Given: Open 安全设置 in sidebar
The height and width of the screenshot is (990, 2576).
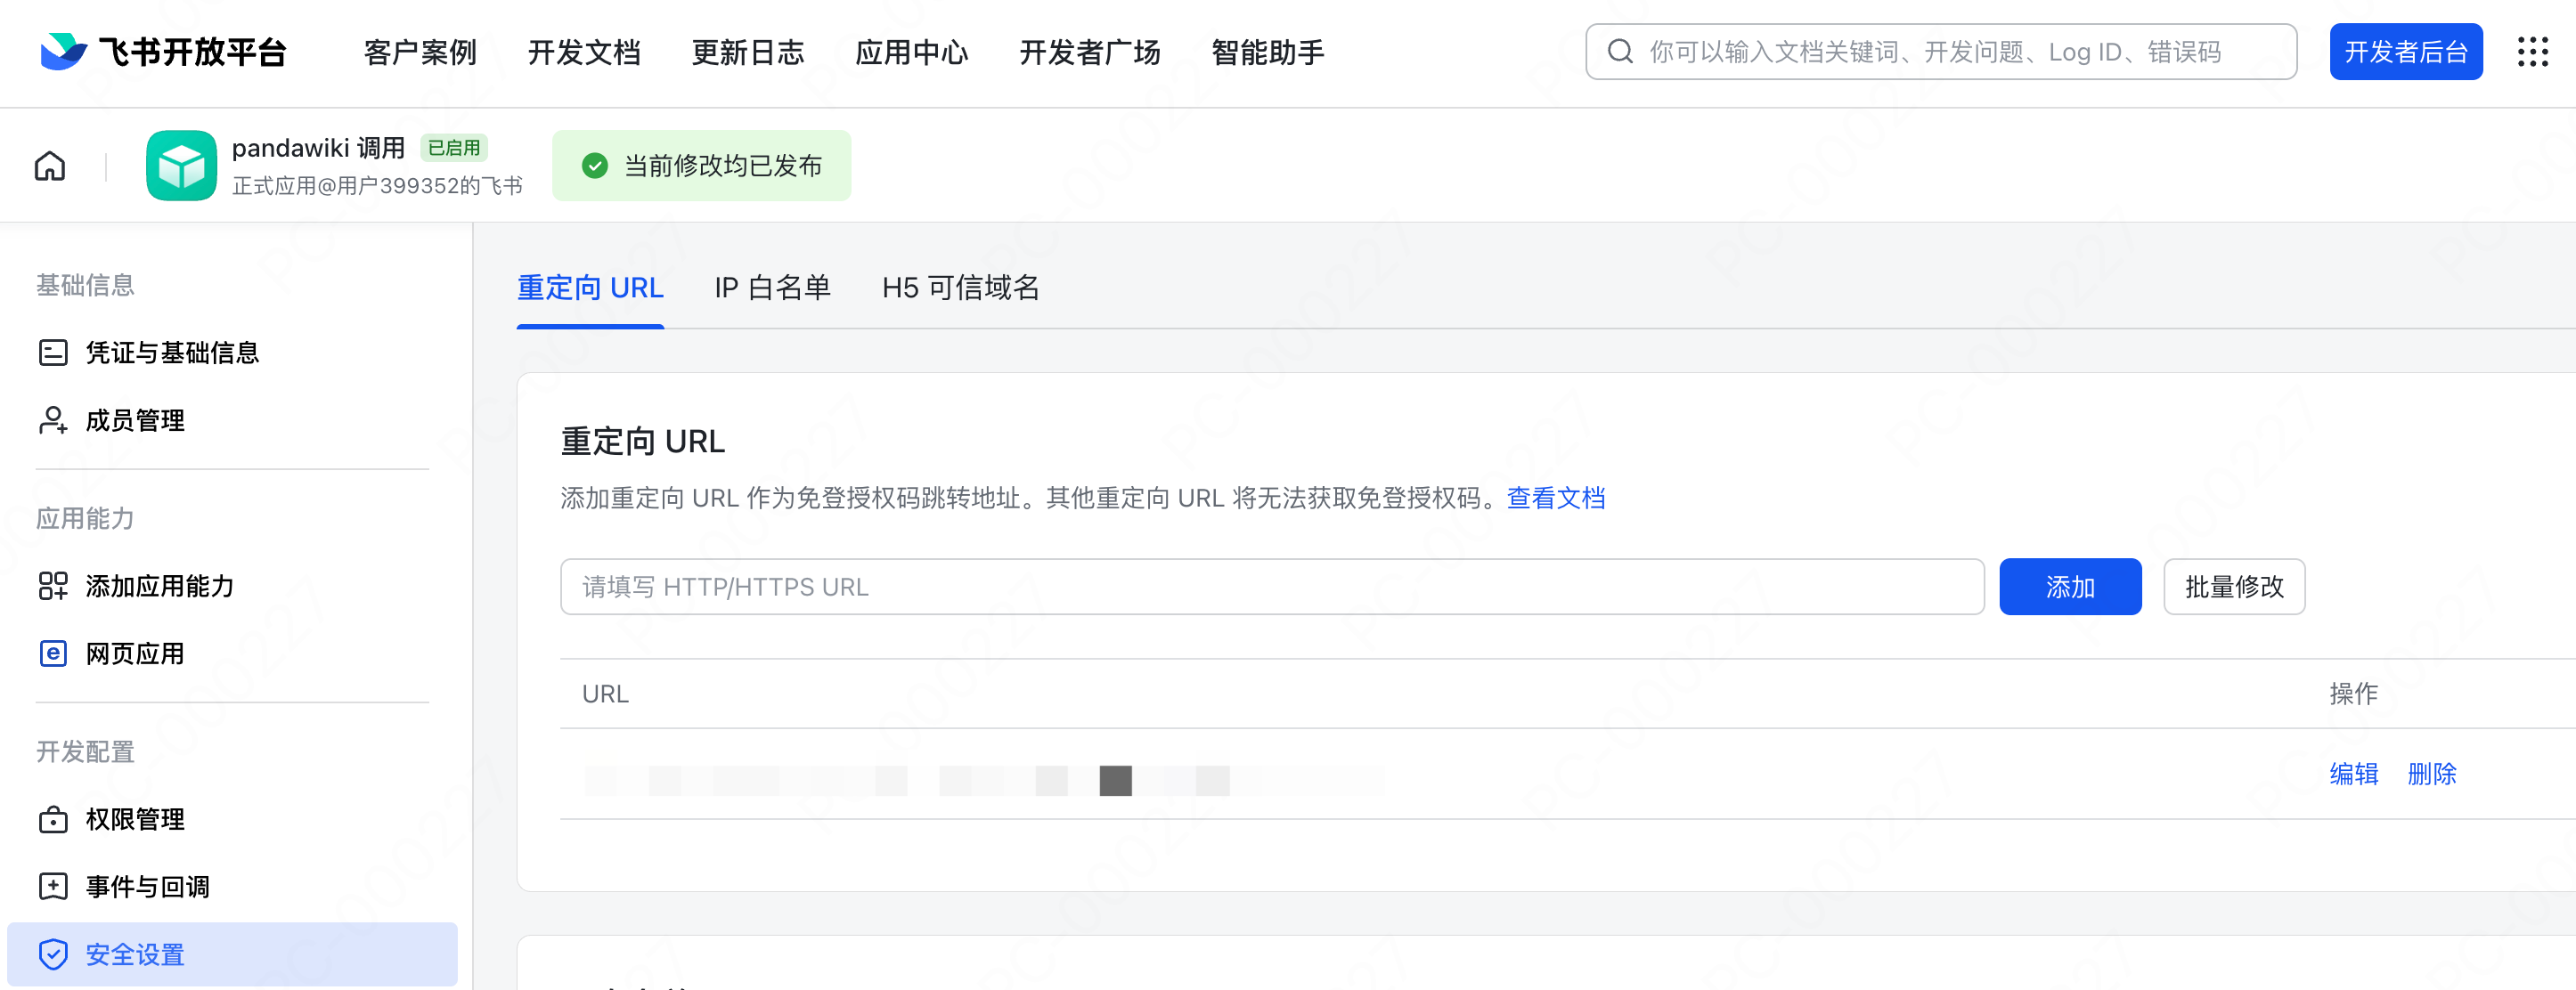Looking at the screenshot, I should pyautogui.click(x=232, y=955).
